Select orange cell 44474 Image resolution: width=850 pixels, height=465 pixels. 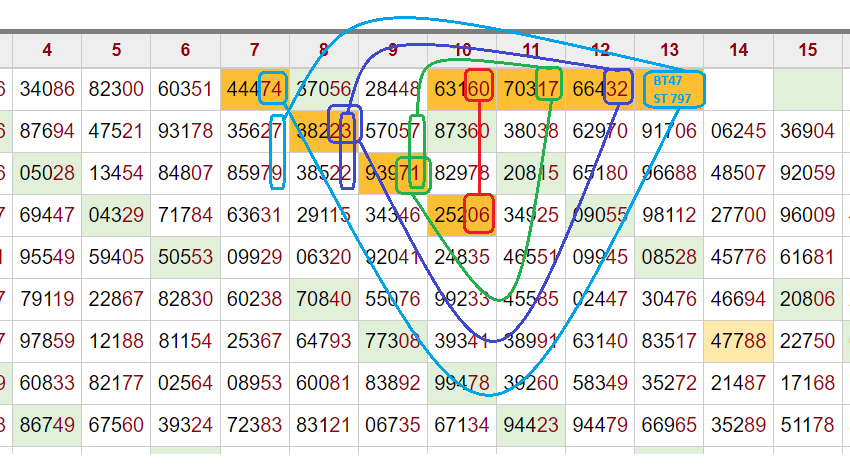click(x=255, y=89)
